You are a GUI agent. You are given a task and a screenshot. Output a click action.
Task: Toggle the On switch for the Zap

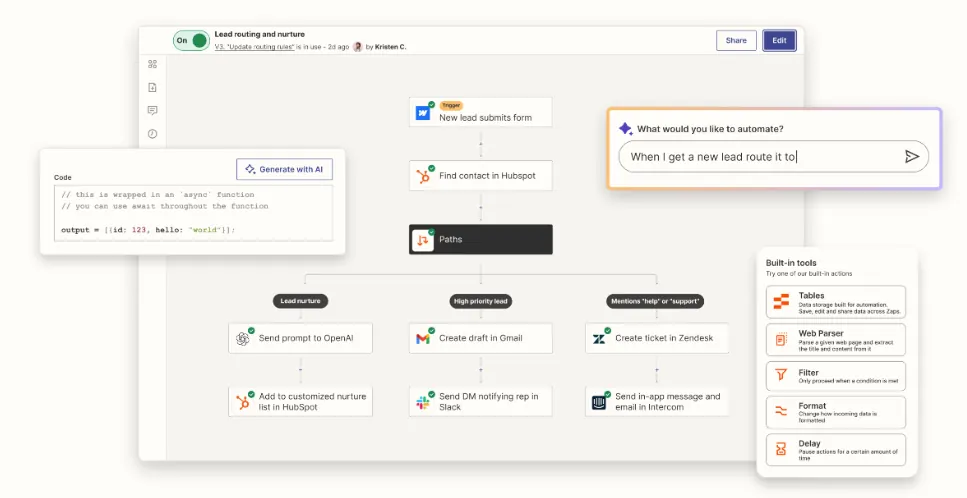point(191,41)
